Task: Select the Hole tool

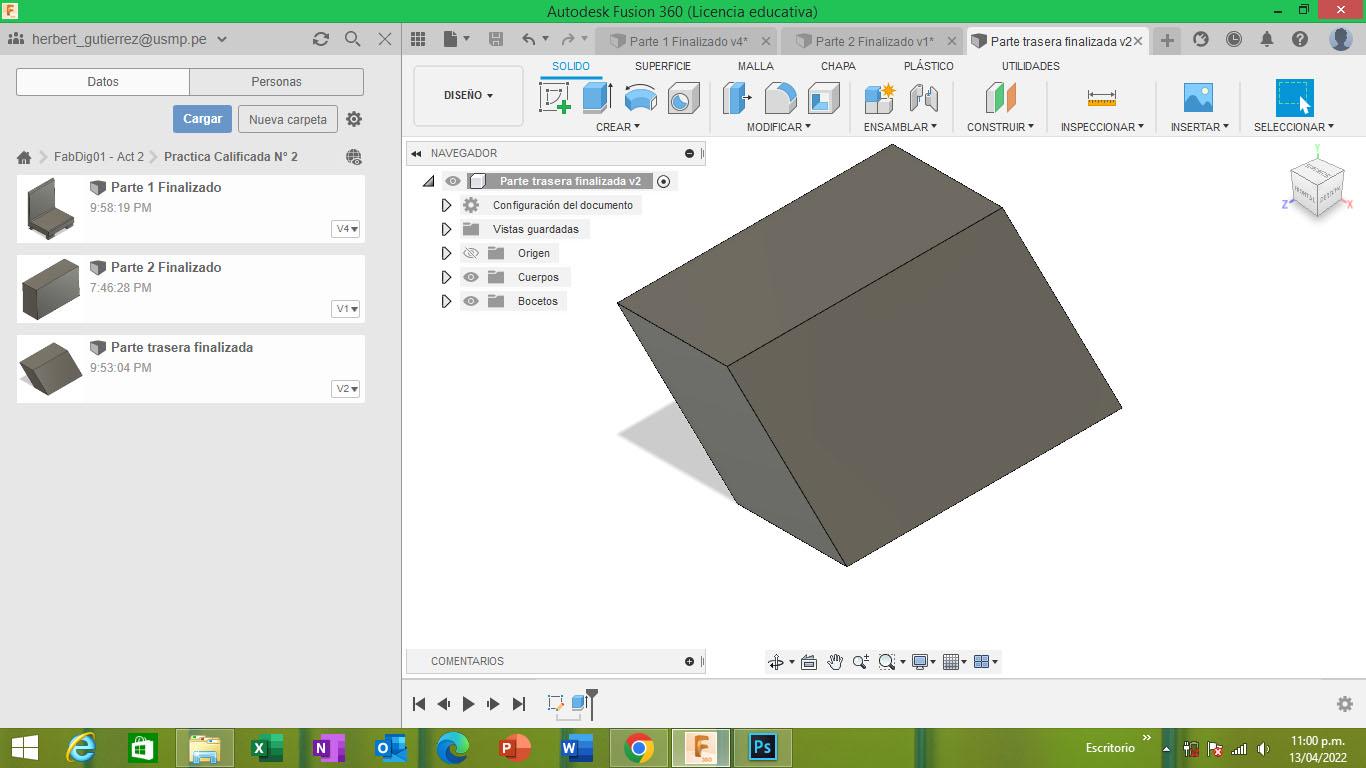Action: point(683,98)
